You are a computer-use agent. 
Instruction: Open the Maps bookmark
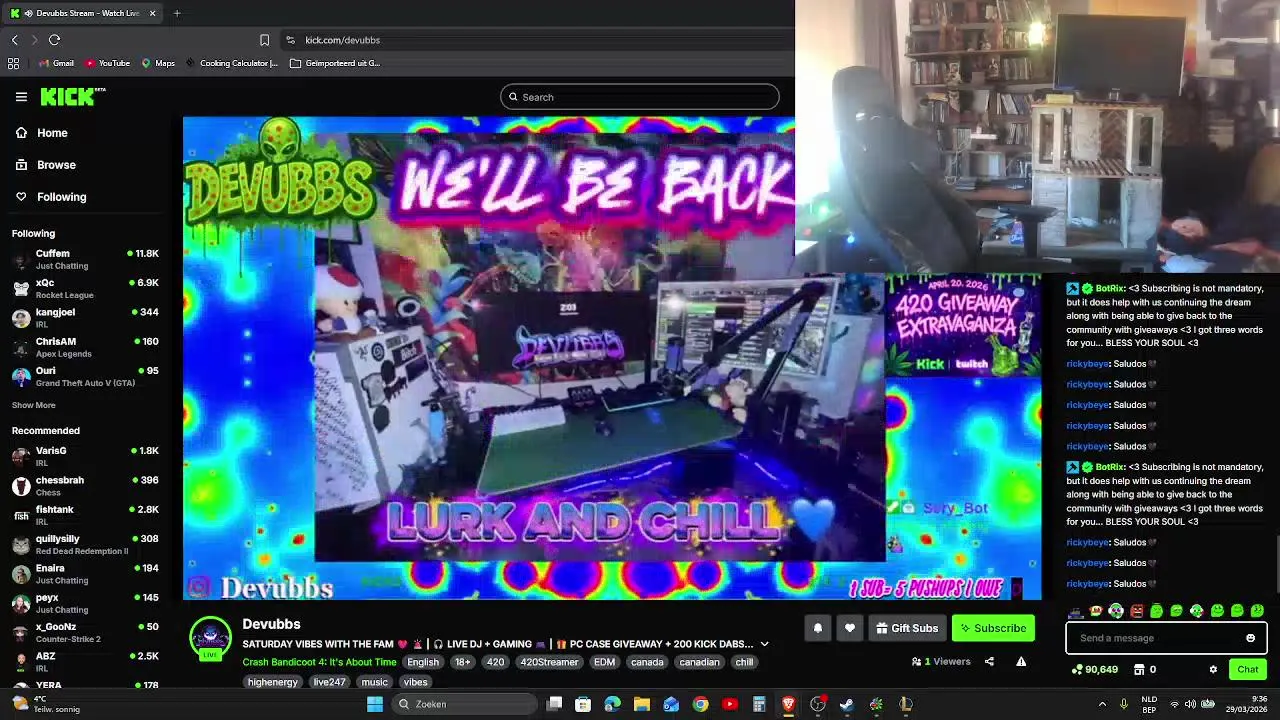pyautogui.click(x=158, y=63)
